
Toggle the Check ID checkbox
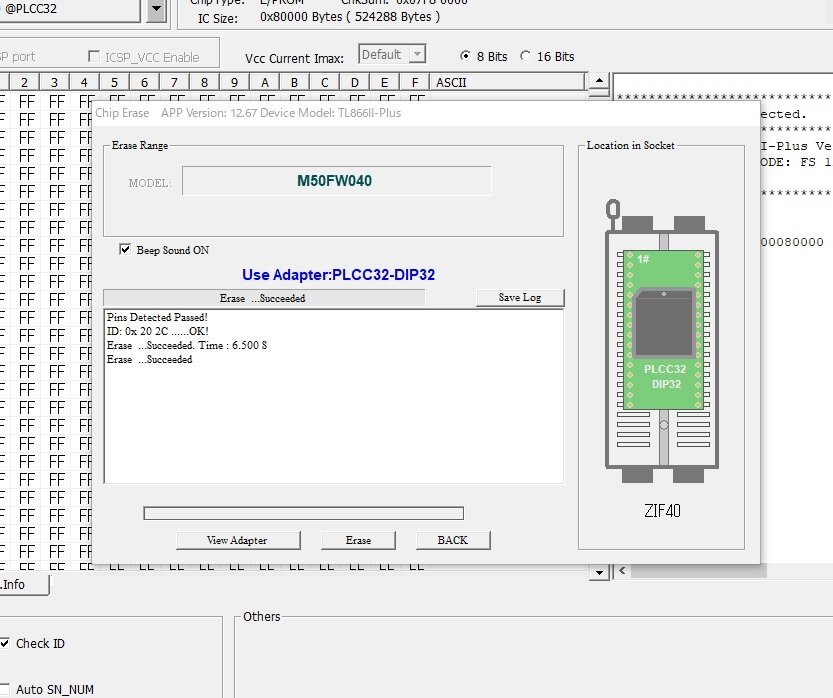click(5, 644)
